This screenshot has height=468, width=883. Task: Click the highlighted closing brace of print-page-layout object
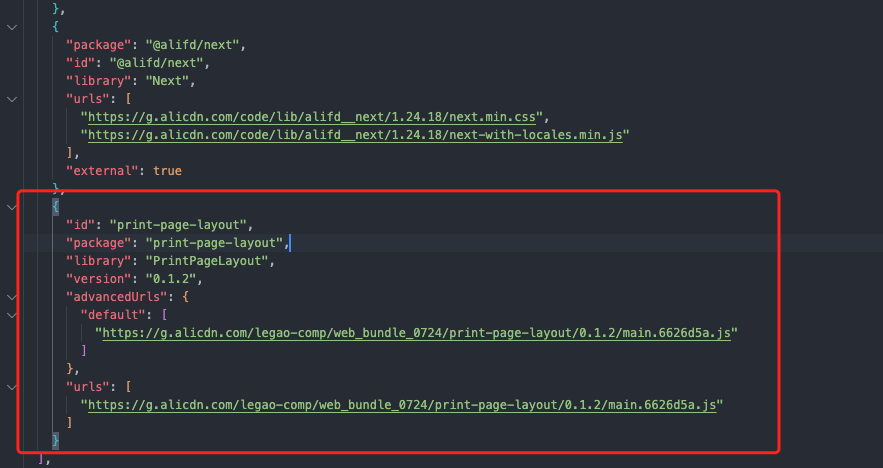55,440
